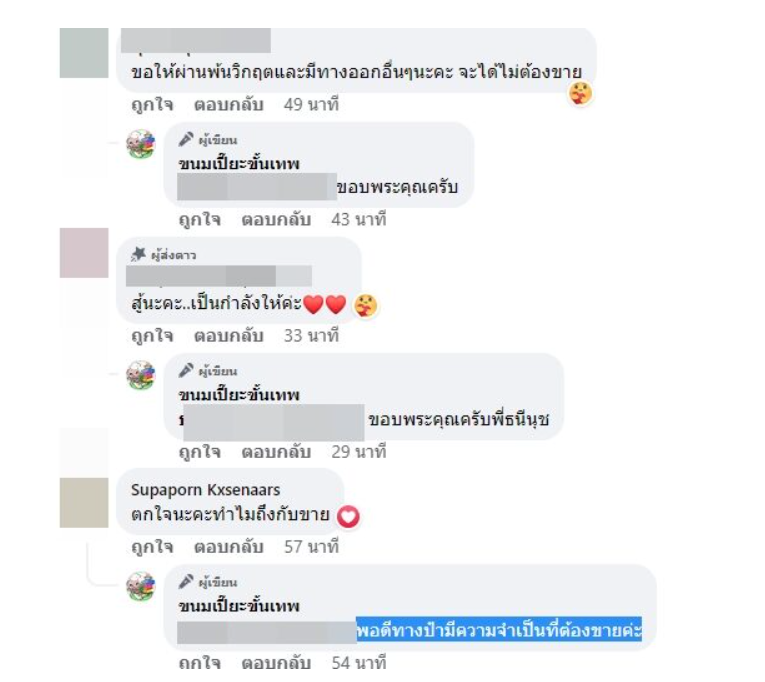The height and width of the screenshot is (682, 765).
Task: Like the comment posted 49 minutes ago
Action: 152,104
